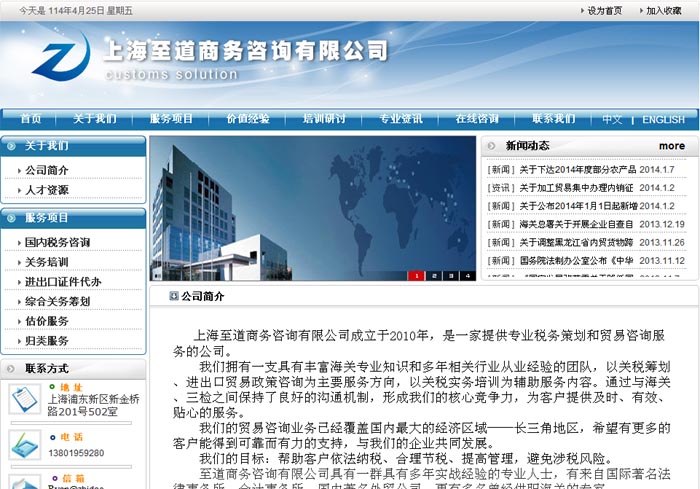Open news 海关总署关于开展企业自查自
This screenshot has height=489, width=700.
tap(576, 225)
